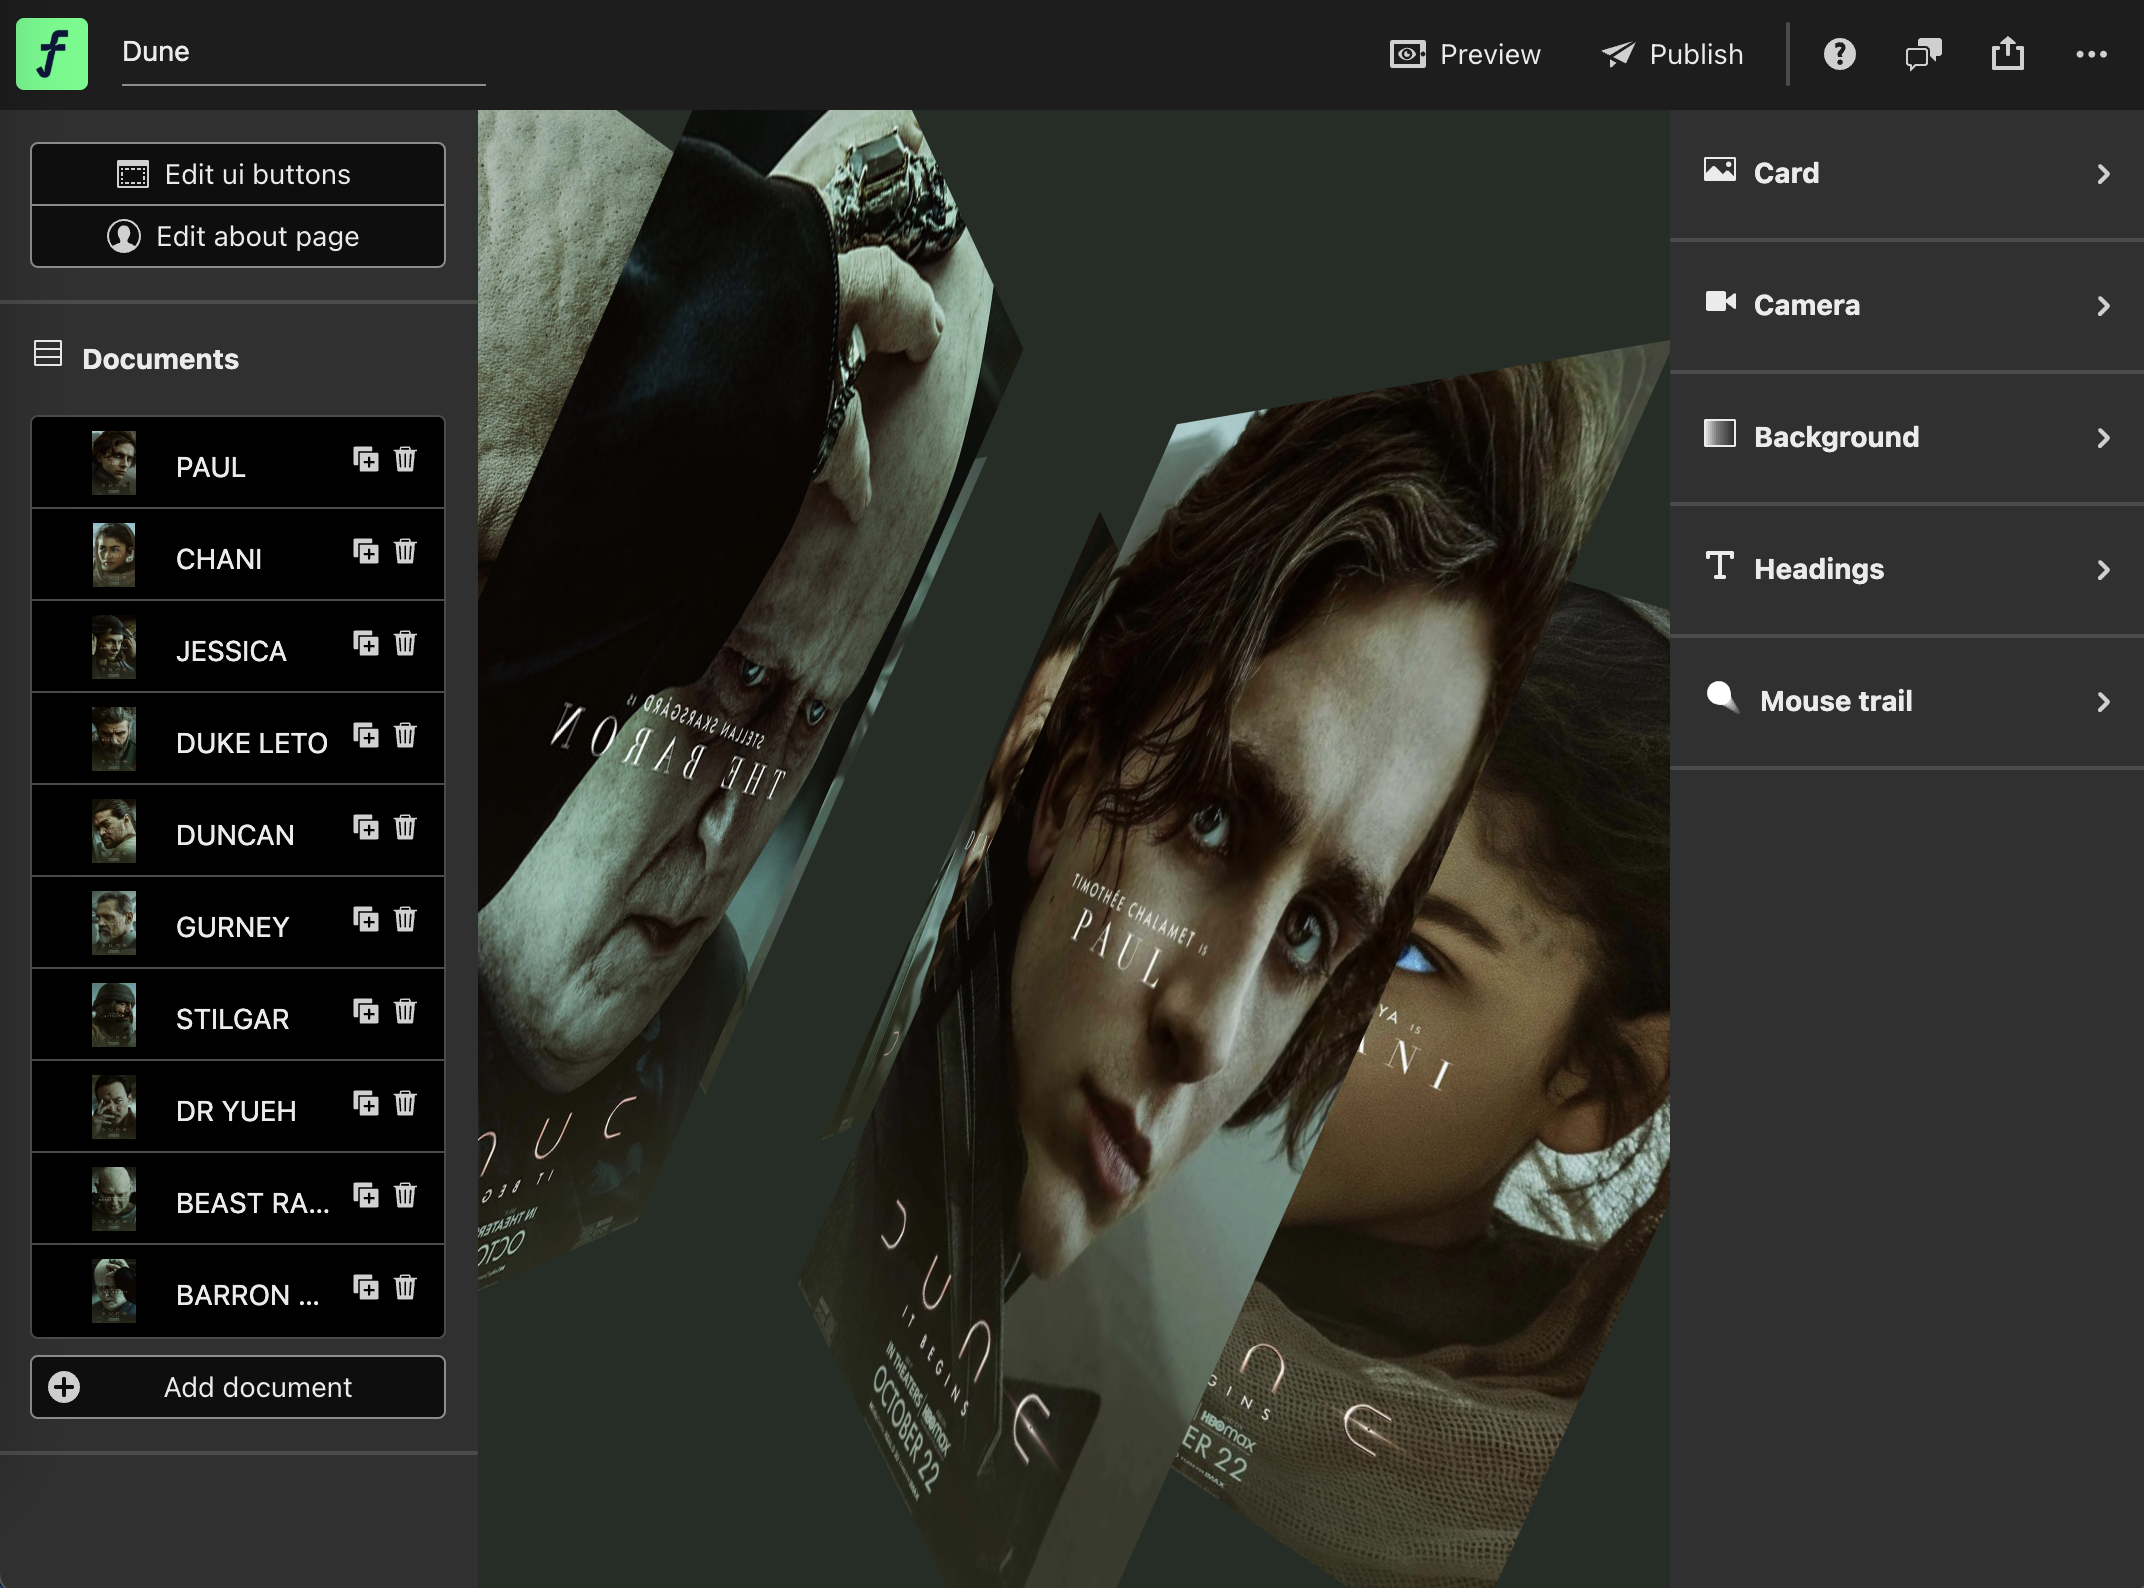The height and width of the screenshot is (1588, 2144).
Task: Duplicate the DUKE LETO document
Action: click(x=366, y=735)
